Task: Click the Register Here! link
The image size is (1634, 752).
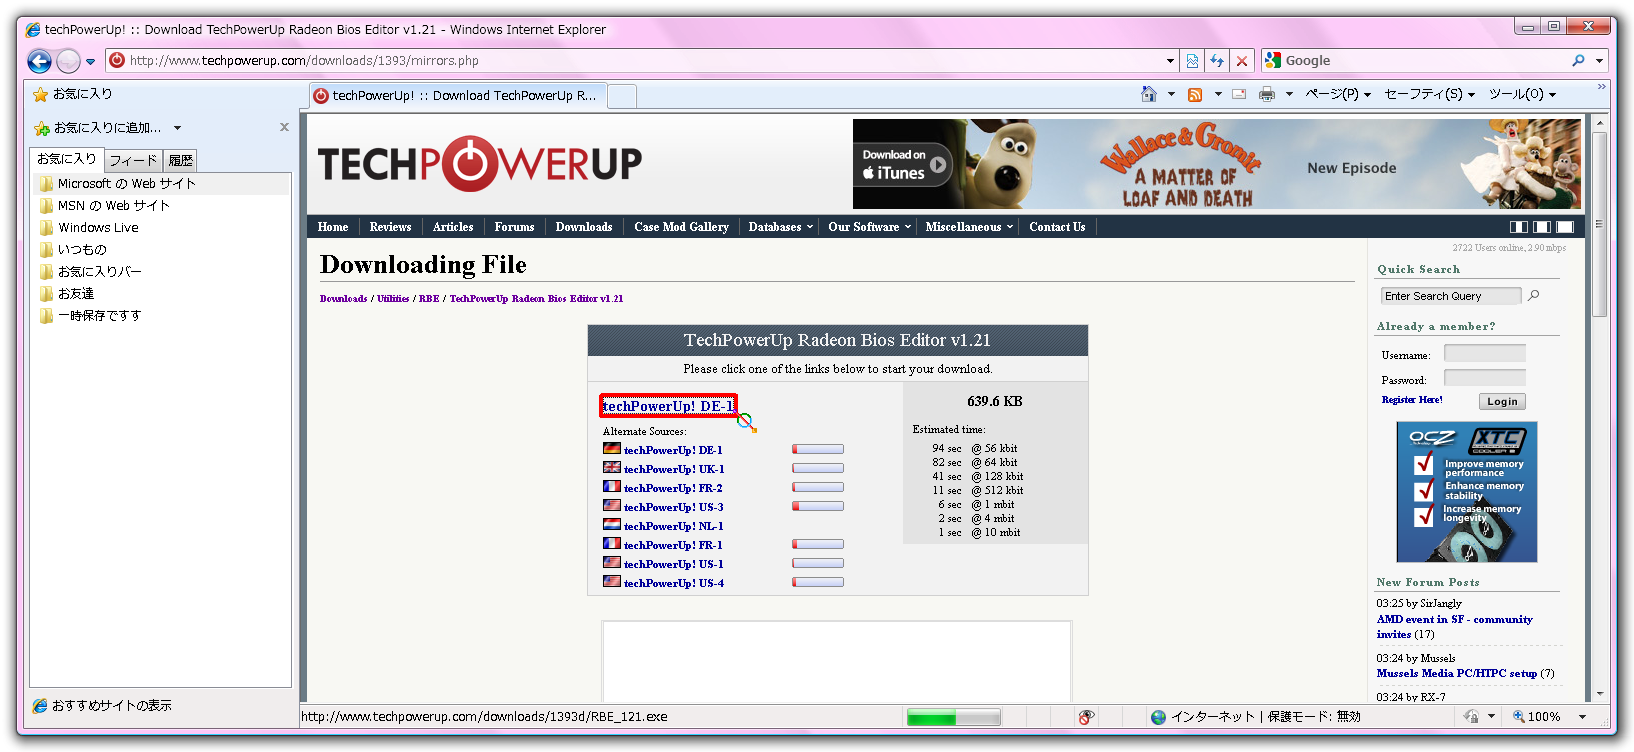Action: pyautogui.click(x=1412, y=400)
